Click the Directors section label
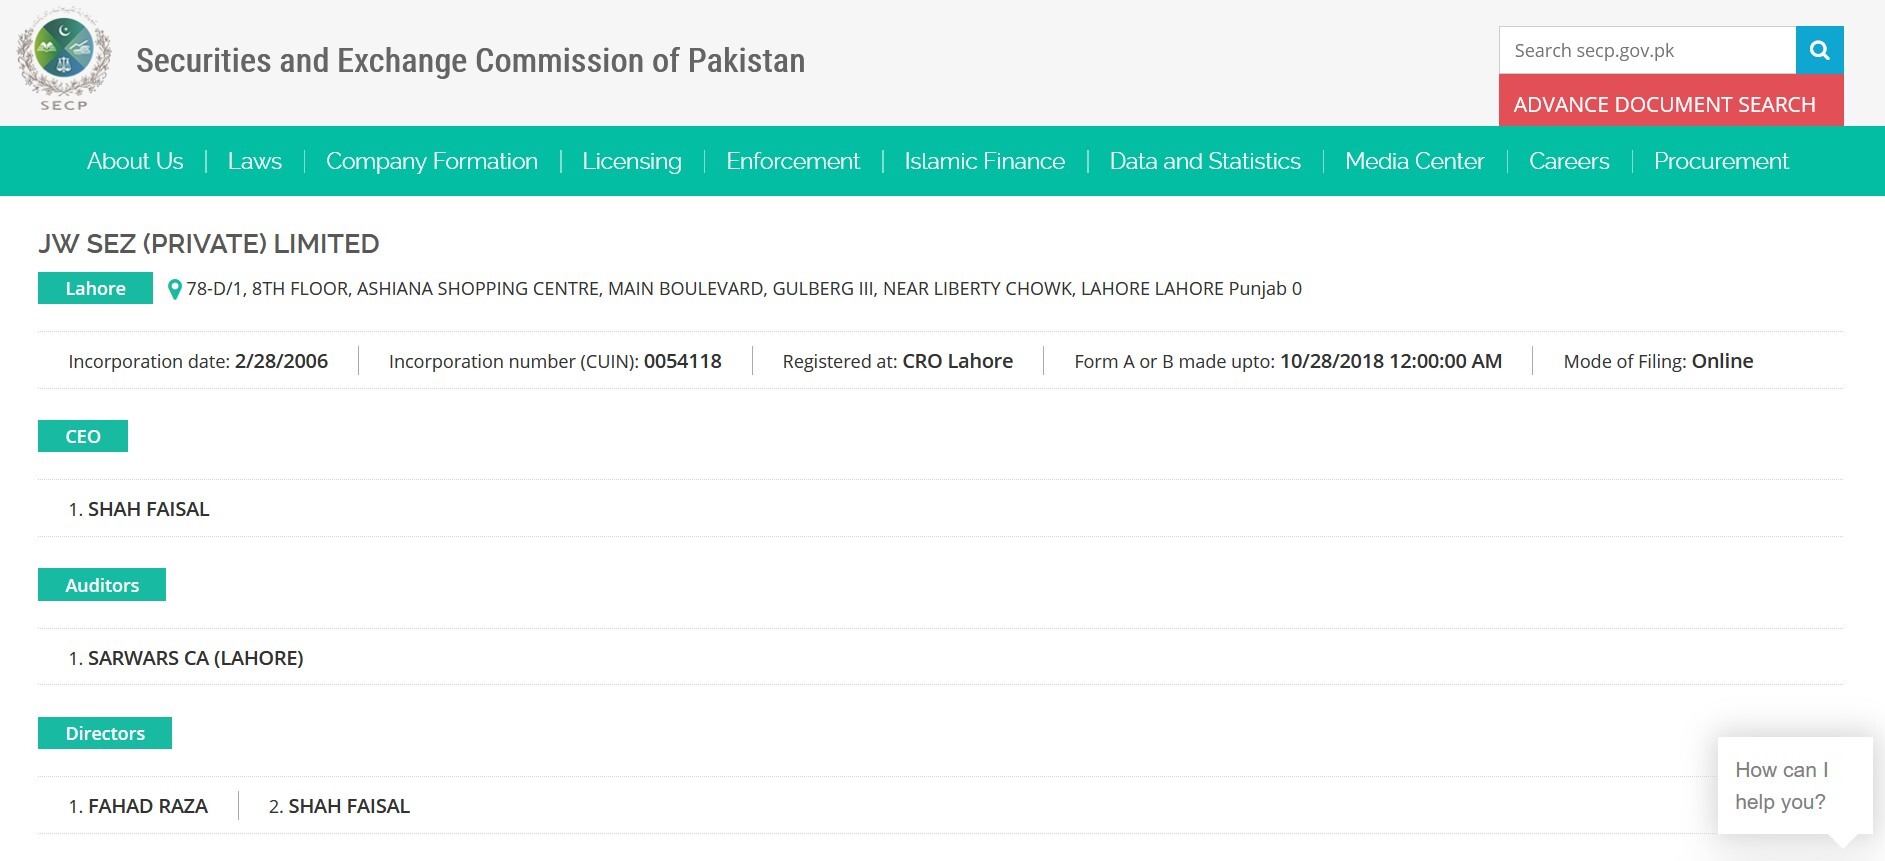 (105, 733)
